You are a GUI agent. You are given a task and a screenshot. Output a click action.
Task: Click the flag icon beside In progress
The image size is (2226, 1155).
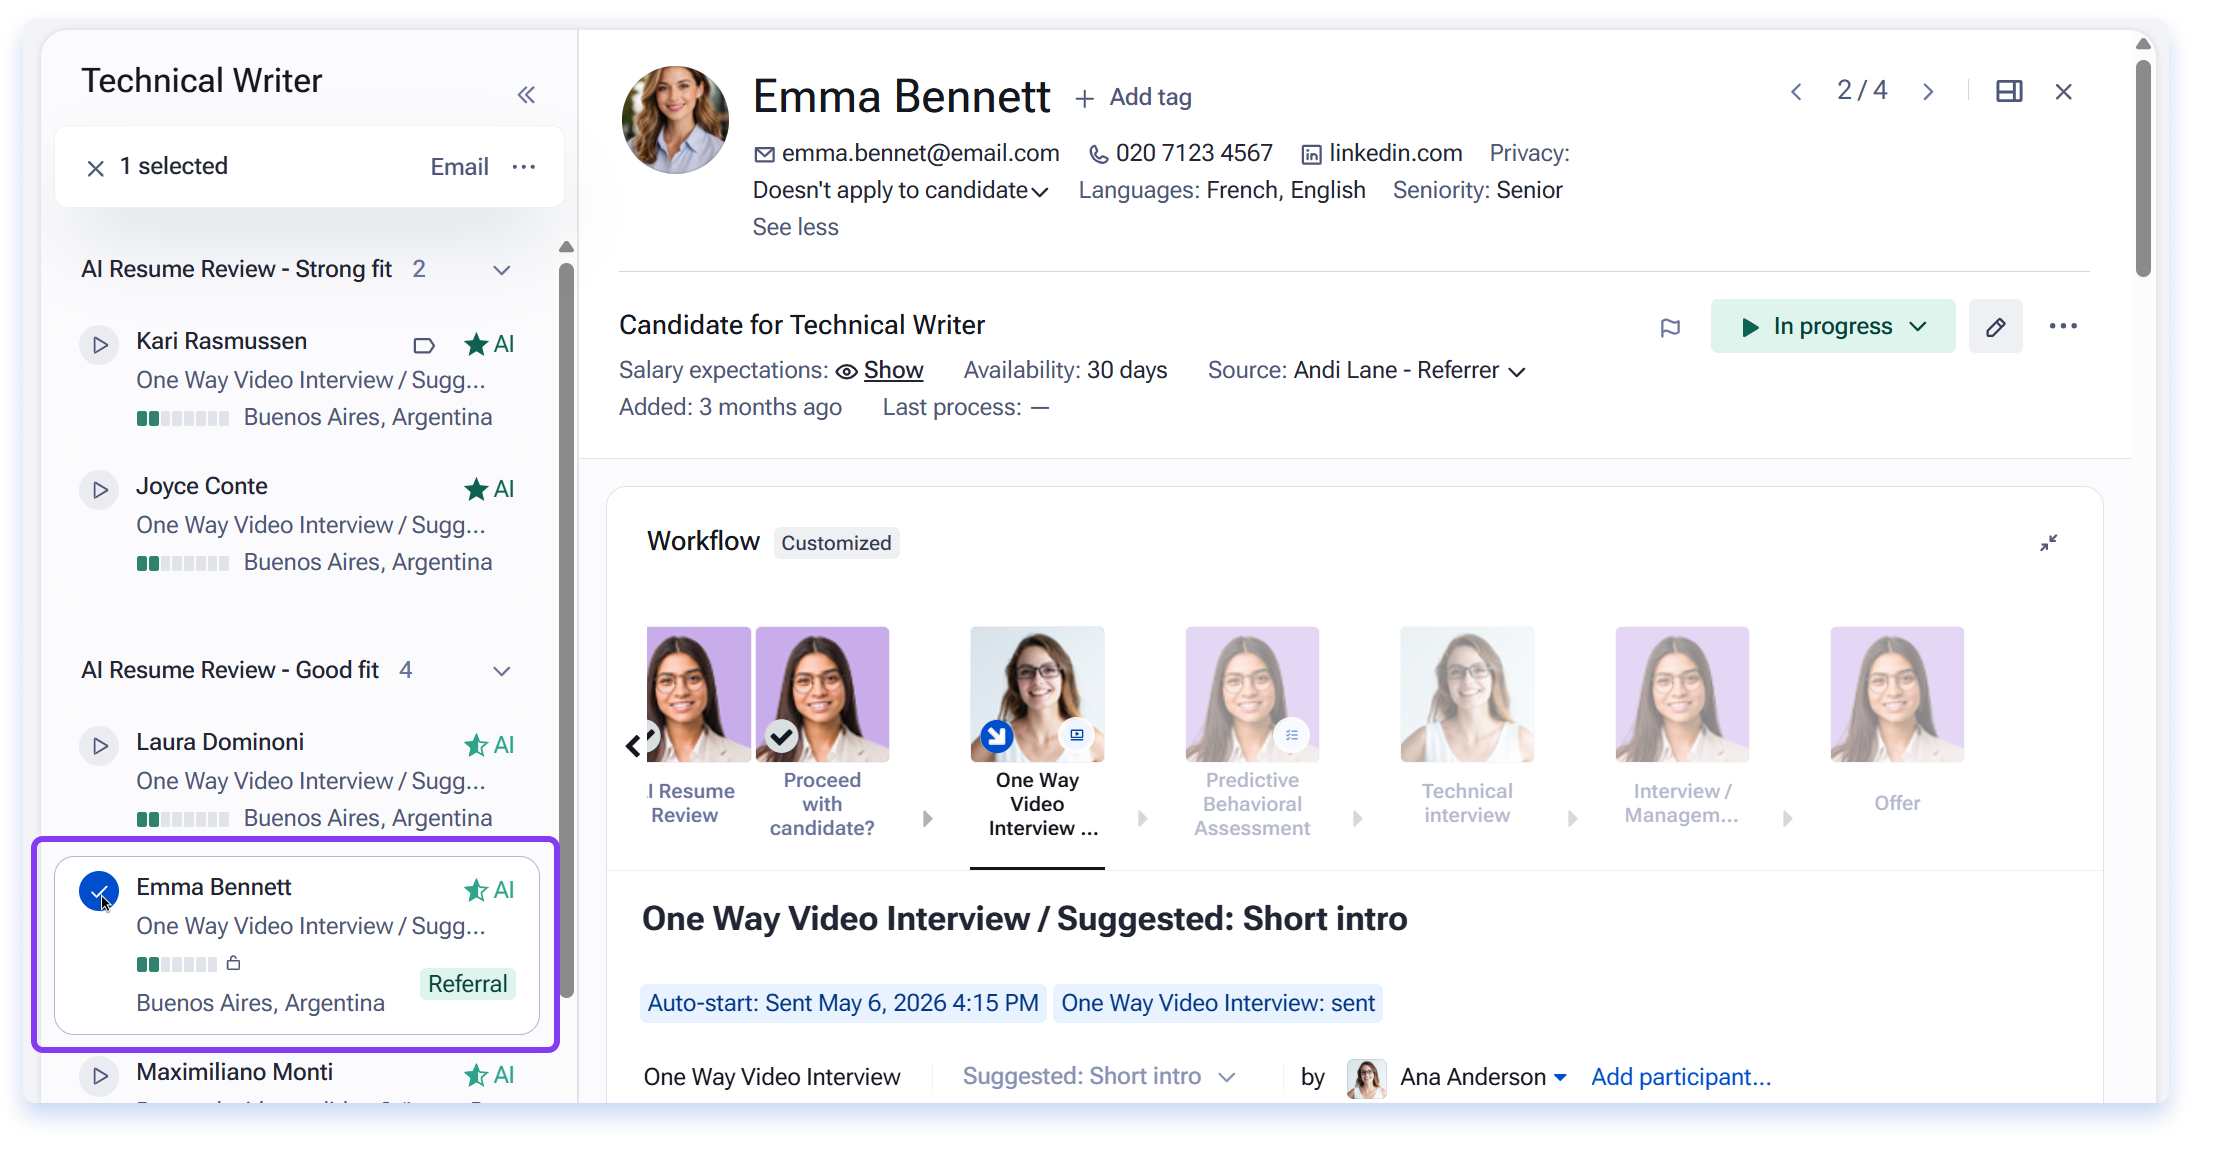pos(1670,328)
